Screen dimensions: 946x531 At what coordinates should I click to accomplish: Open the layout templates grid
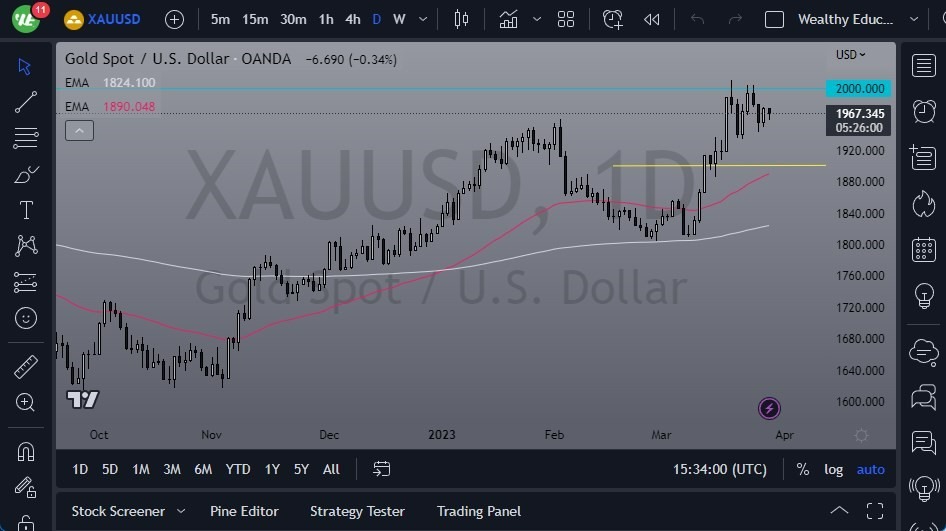pos(566,19)
